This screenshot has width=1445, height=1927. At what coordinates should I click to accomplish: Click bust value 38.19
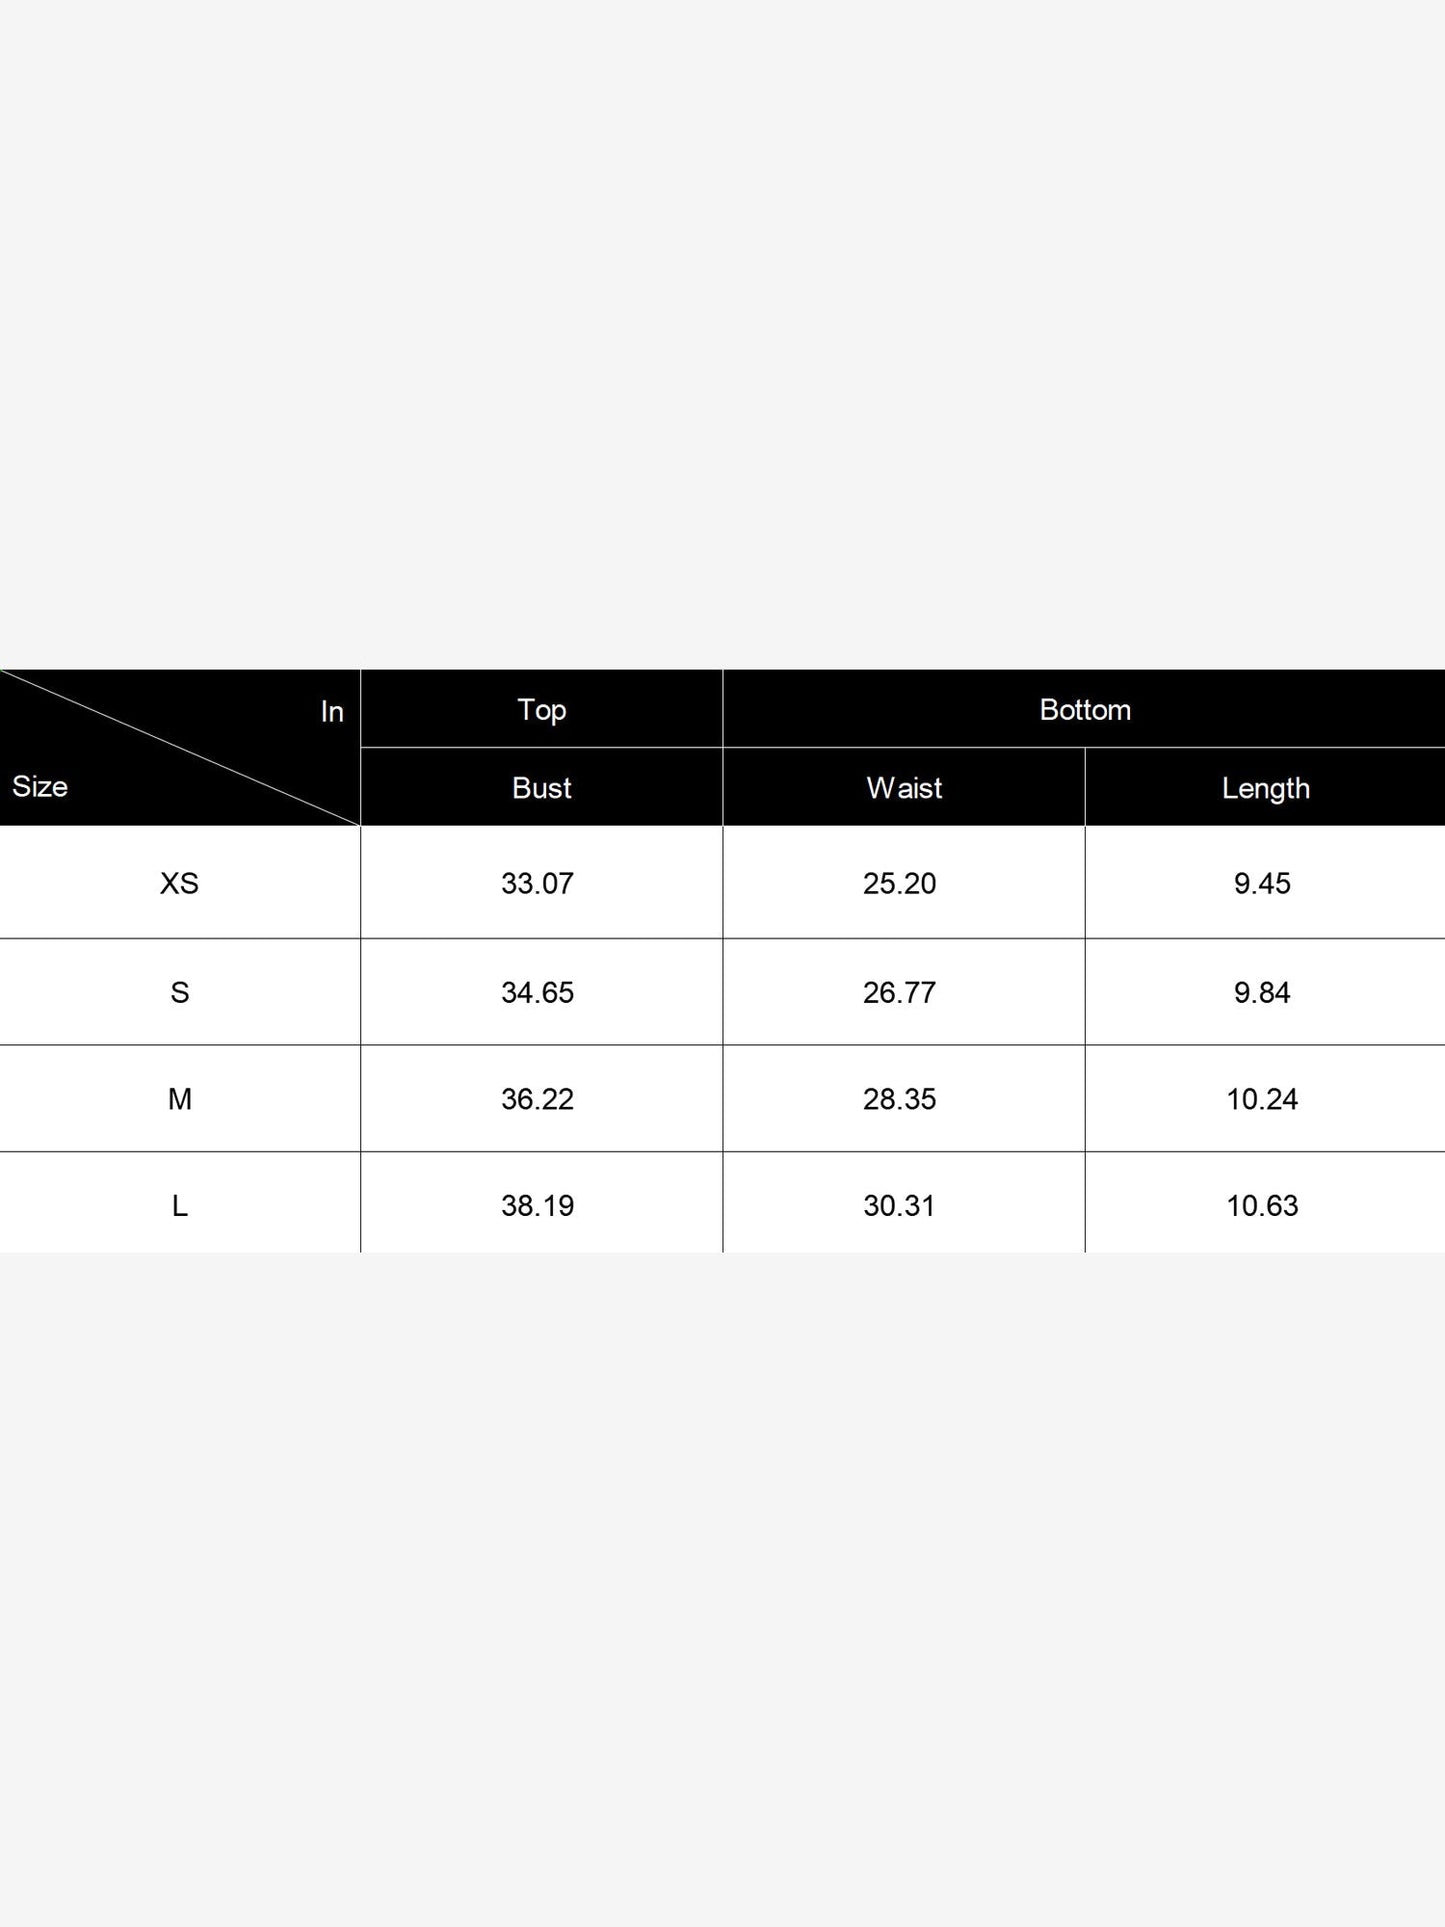538,1206
